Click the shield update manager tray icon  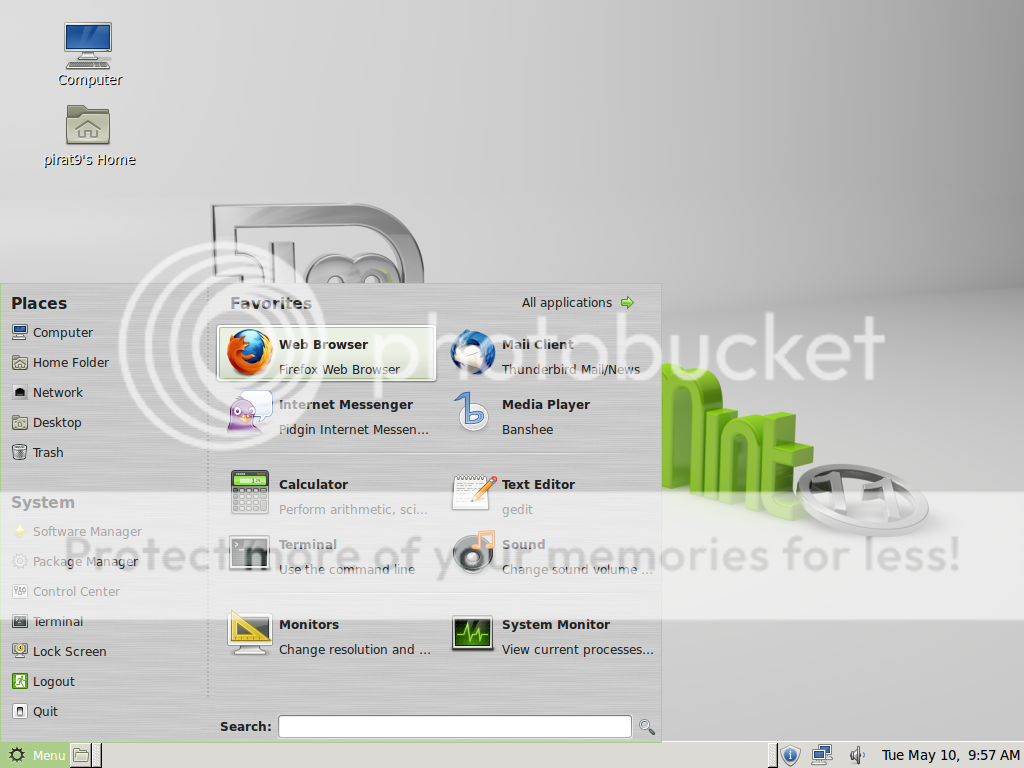click(x=790, y=756)
